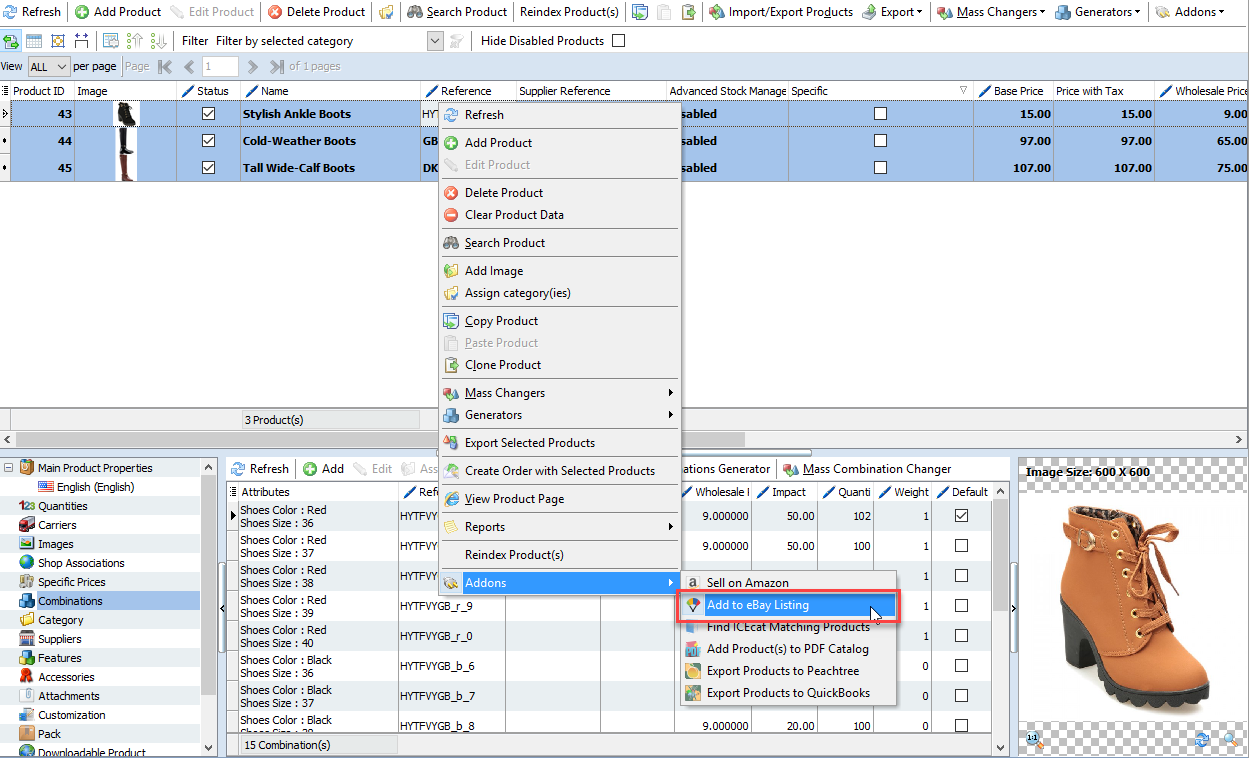Select Add to eBay Listing submenu item

(x=790, y=605)
